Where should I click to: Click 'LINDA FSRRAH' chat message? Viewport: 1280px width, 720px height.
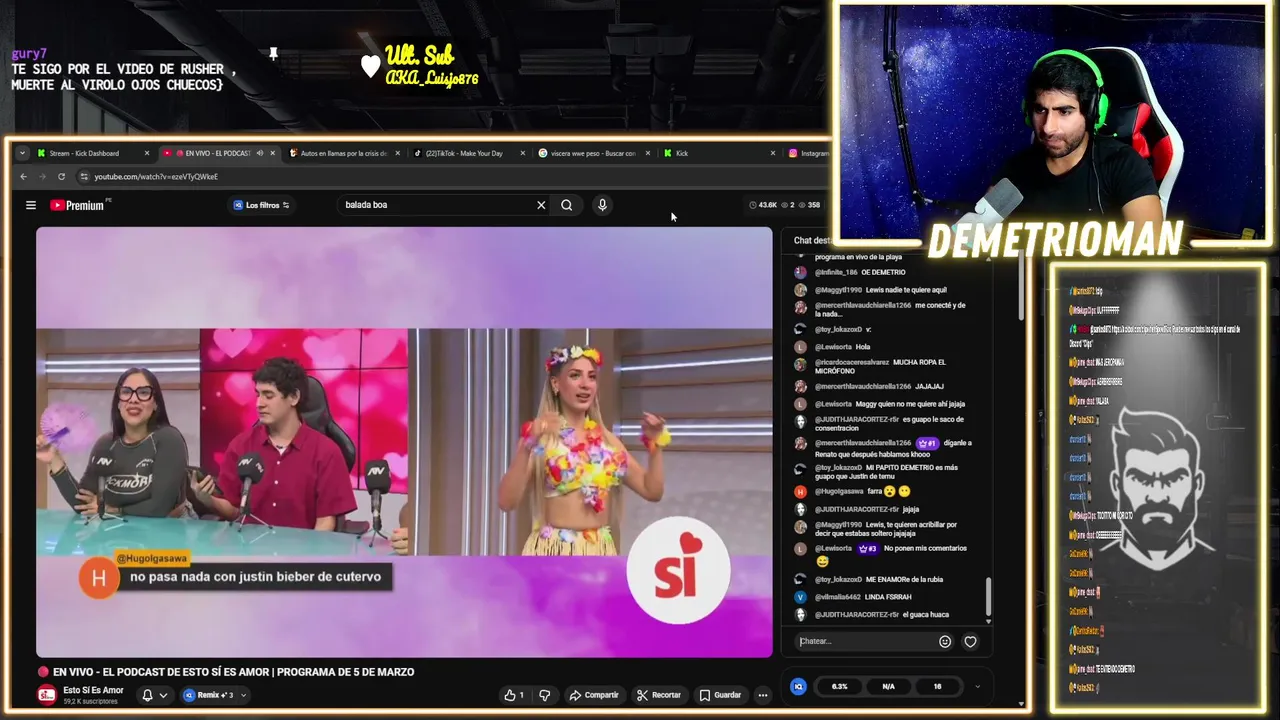(x=889, y=597)
